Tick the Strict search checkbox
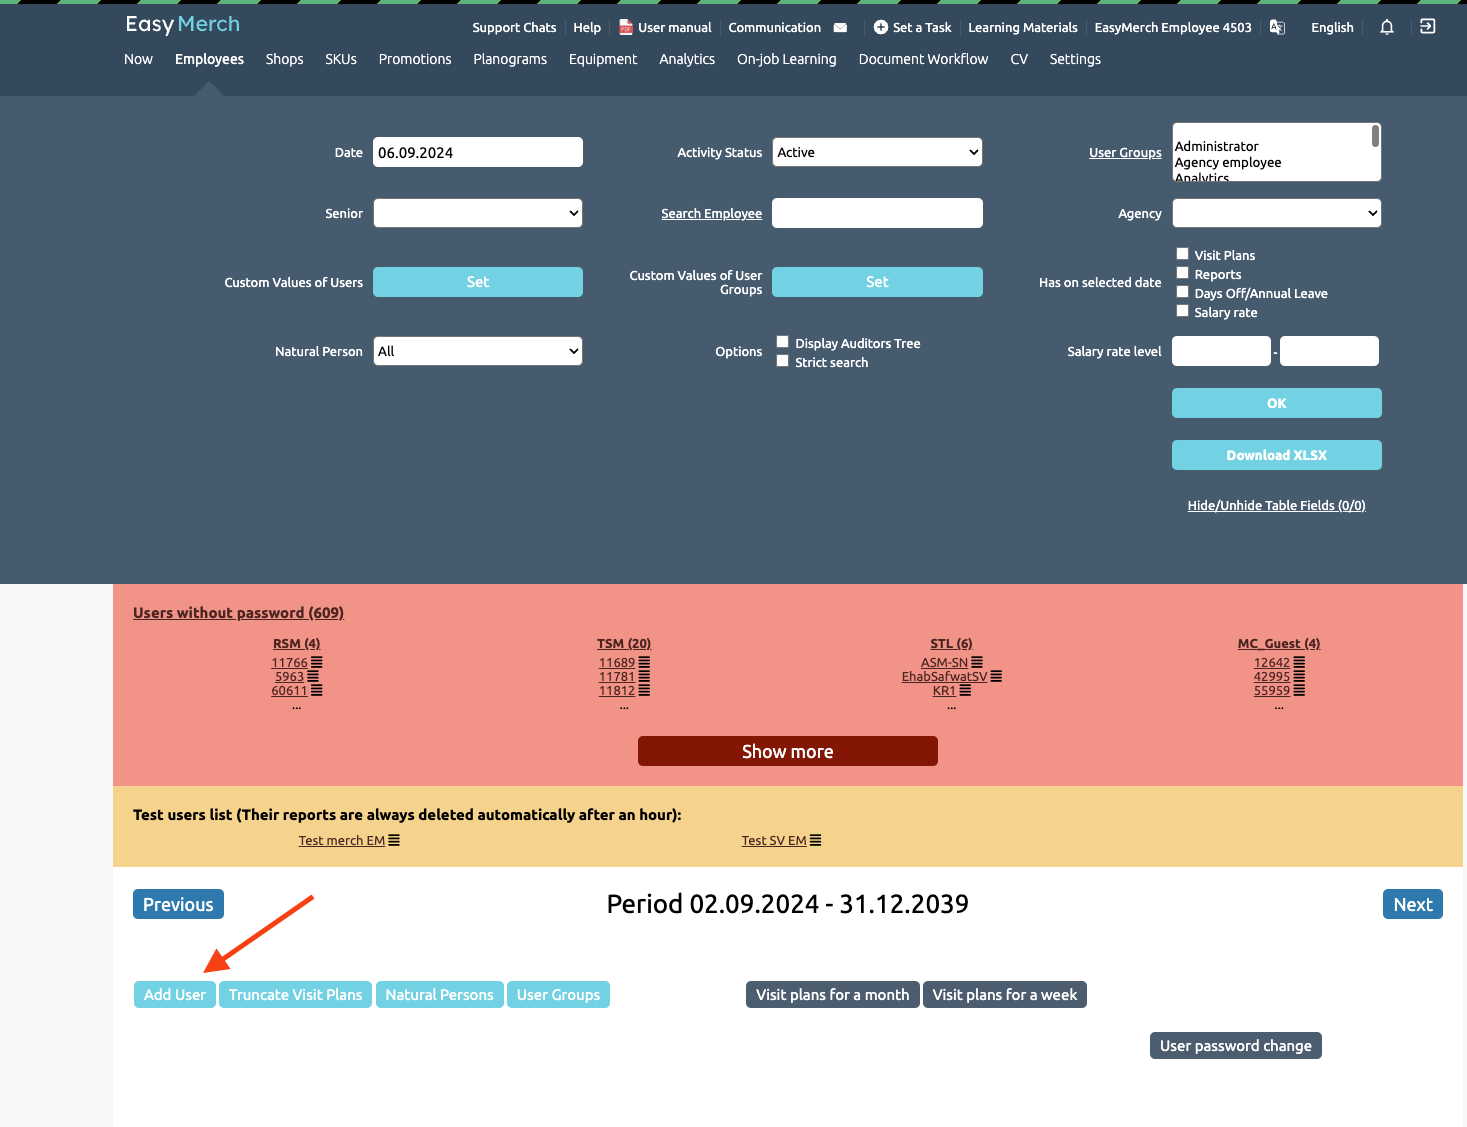Viewport: 1467px width, 1127px height. (x=783, y=361)
